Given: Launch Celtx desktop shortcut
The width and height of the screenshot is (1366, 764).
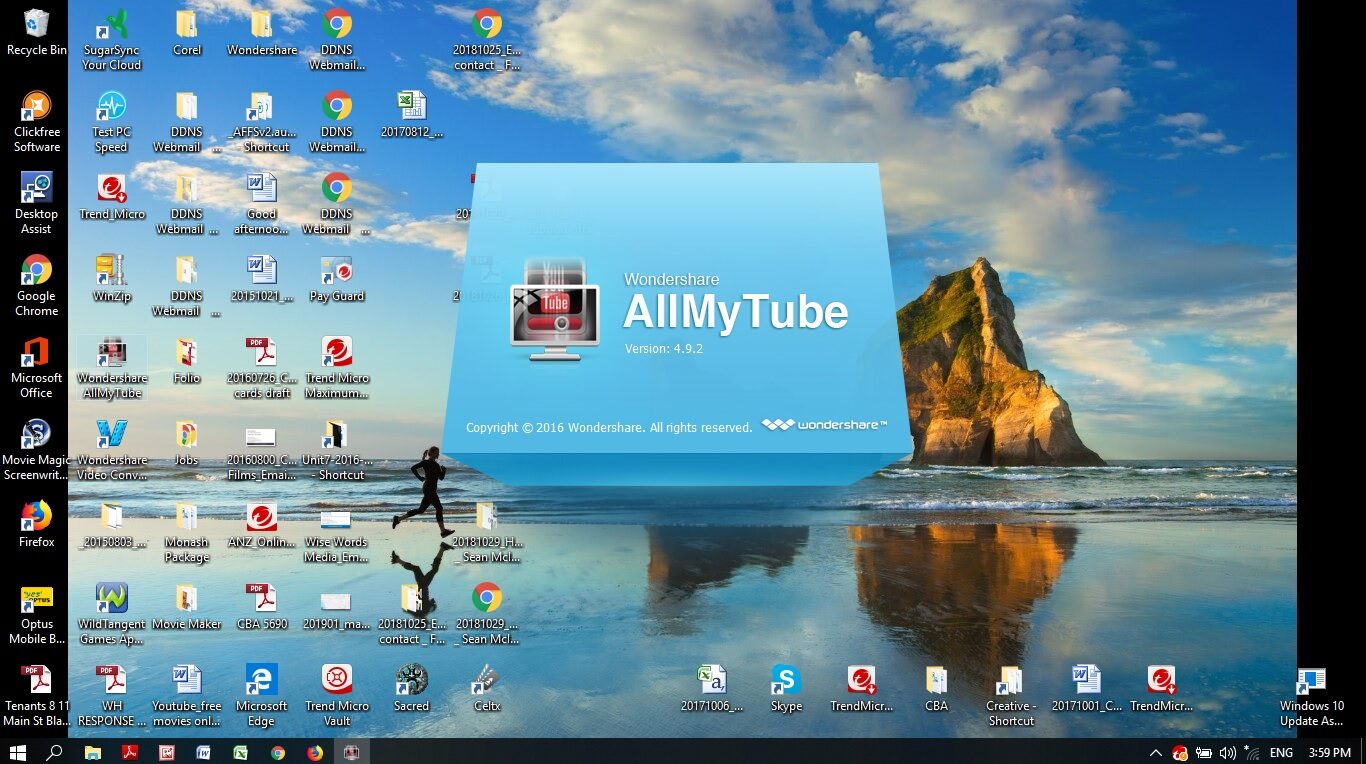Looking at the screenshot, I should (x=487, y=689).
